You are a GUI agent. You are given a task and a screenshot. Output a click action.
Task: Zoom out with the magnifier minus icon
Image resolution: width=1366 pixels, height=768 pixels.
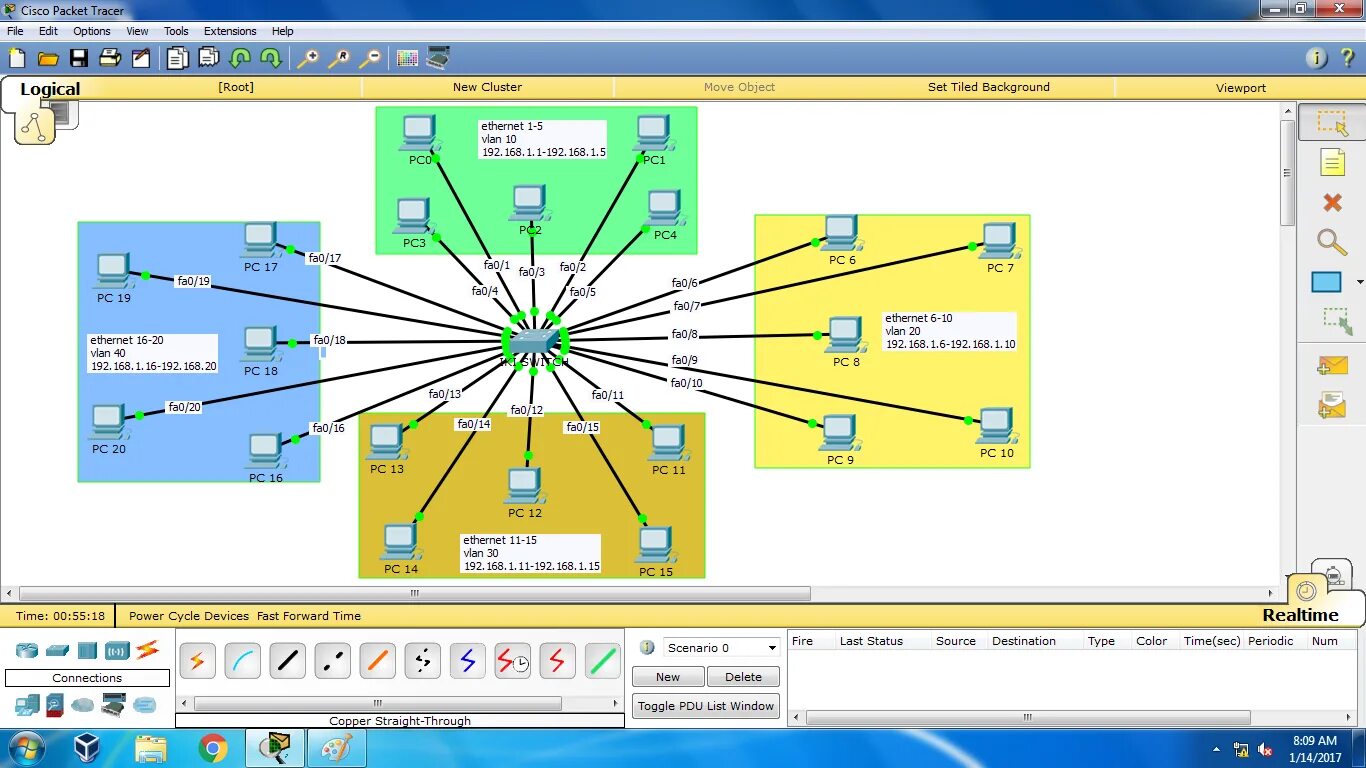click(x=370, y=58)
